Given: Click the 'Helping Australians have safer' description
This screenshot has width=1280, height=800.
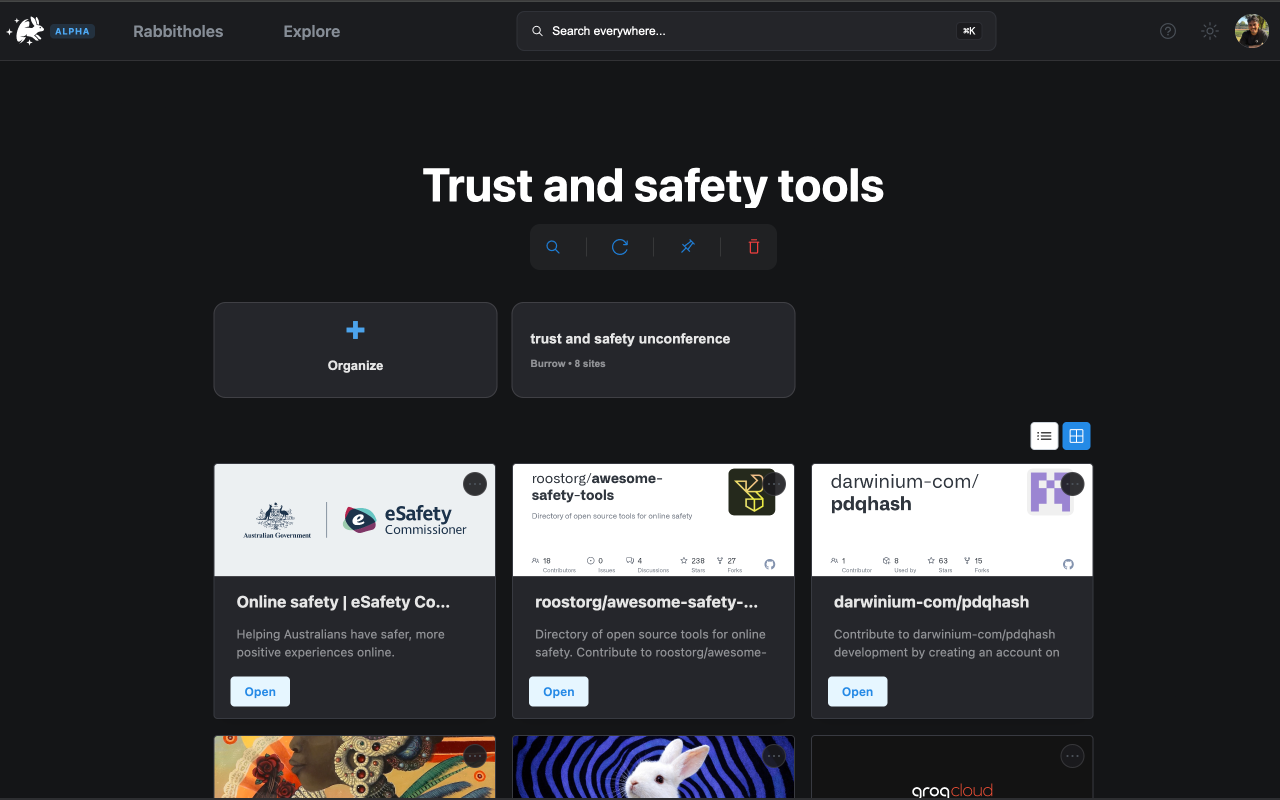Looking at the screenshot, I should (x=340, y=643).
